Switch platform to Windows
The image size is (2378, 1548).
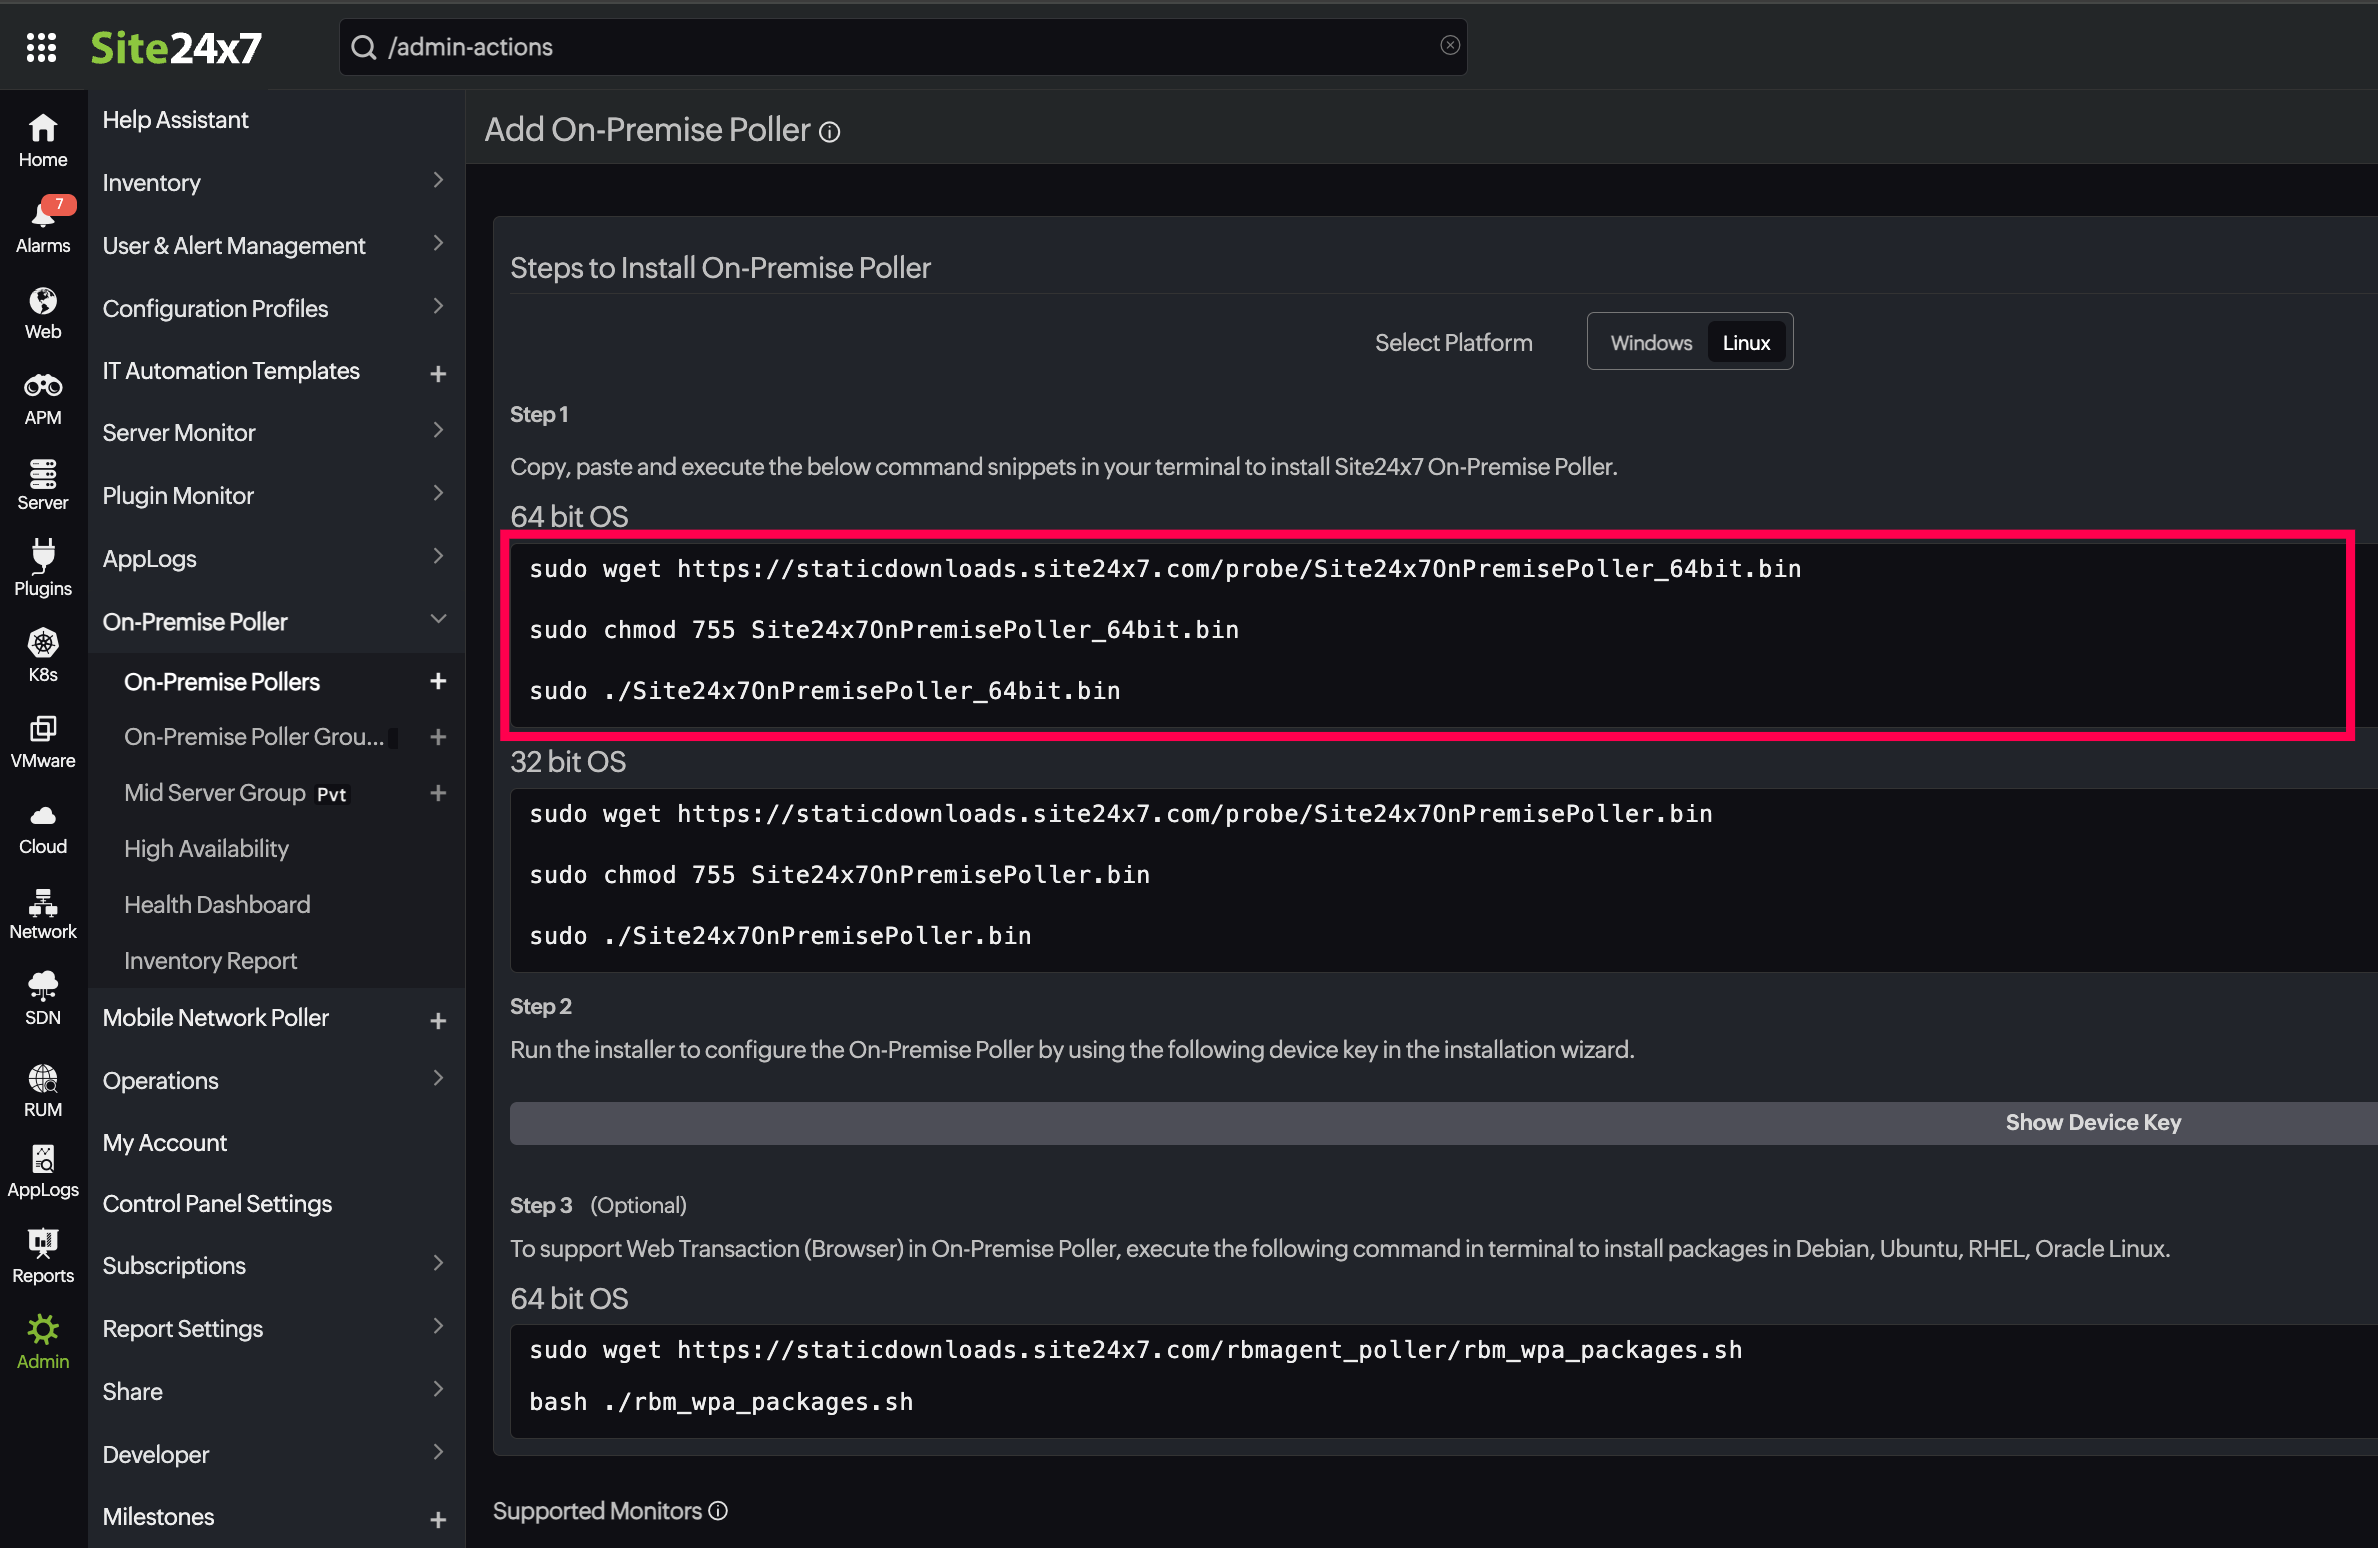[x=1651, y=343]
